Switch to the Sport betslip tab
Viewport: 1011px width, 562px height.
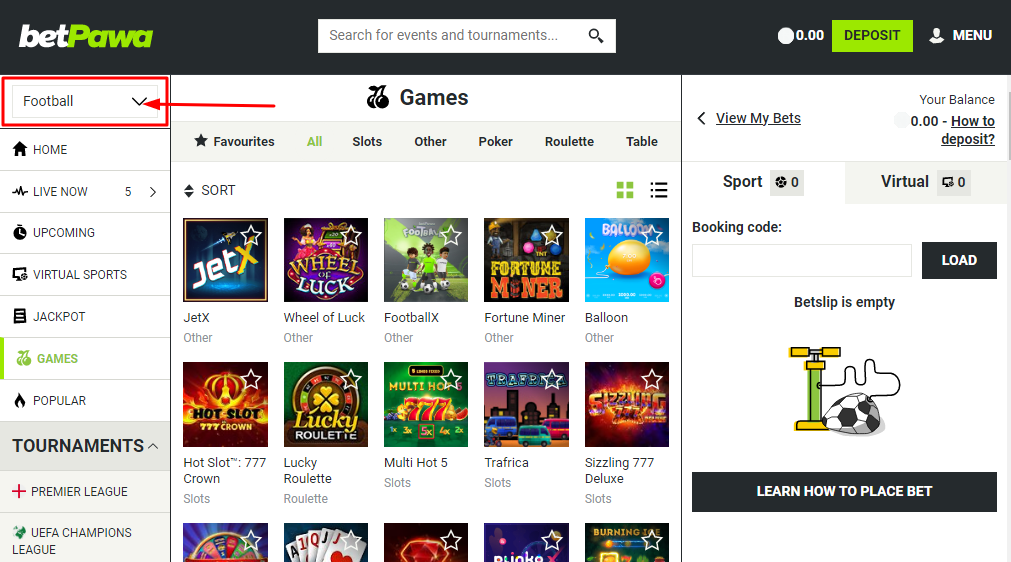[763, 182]
